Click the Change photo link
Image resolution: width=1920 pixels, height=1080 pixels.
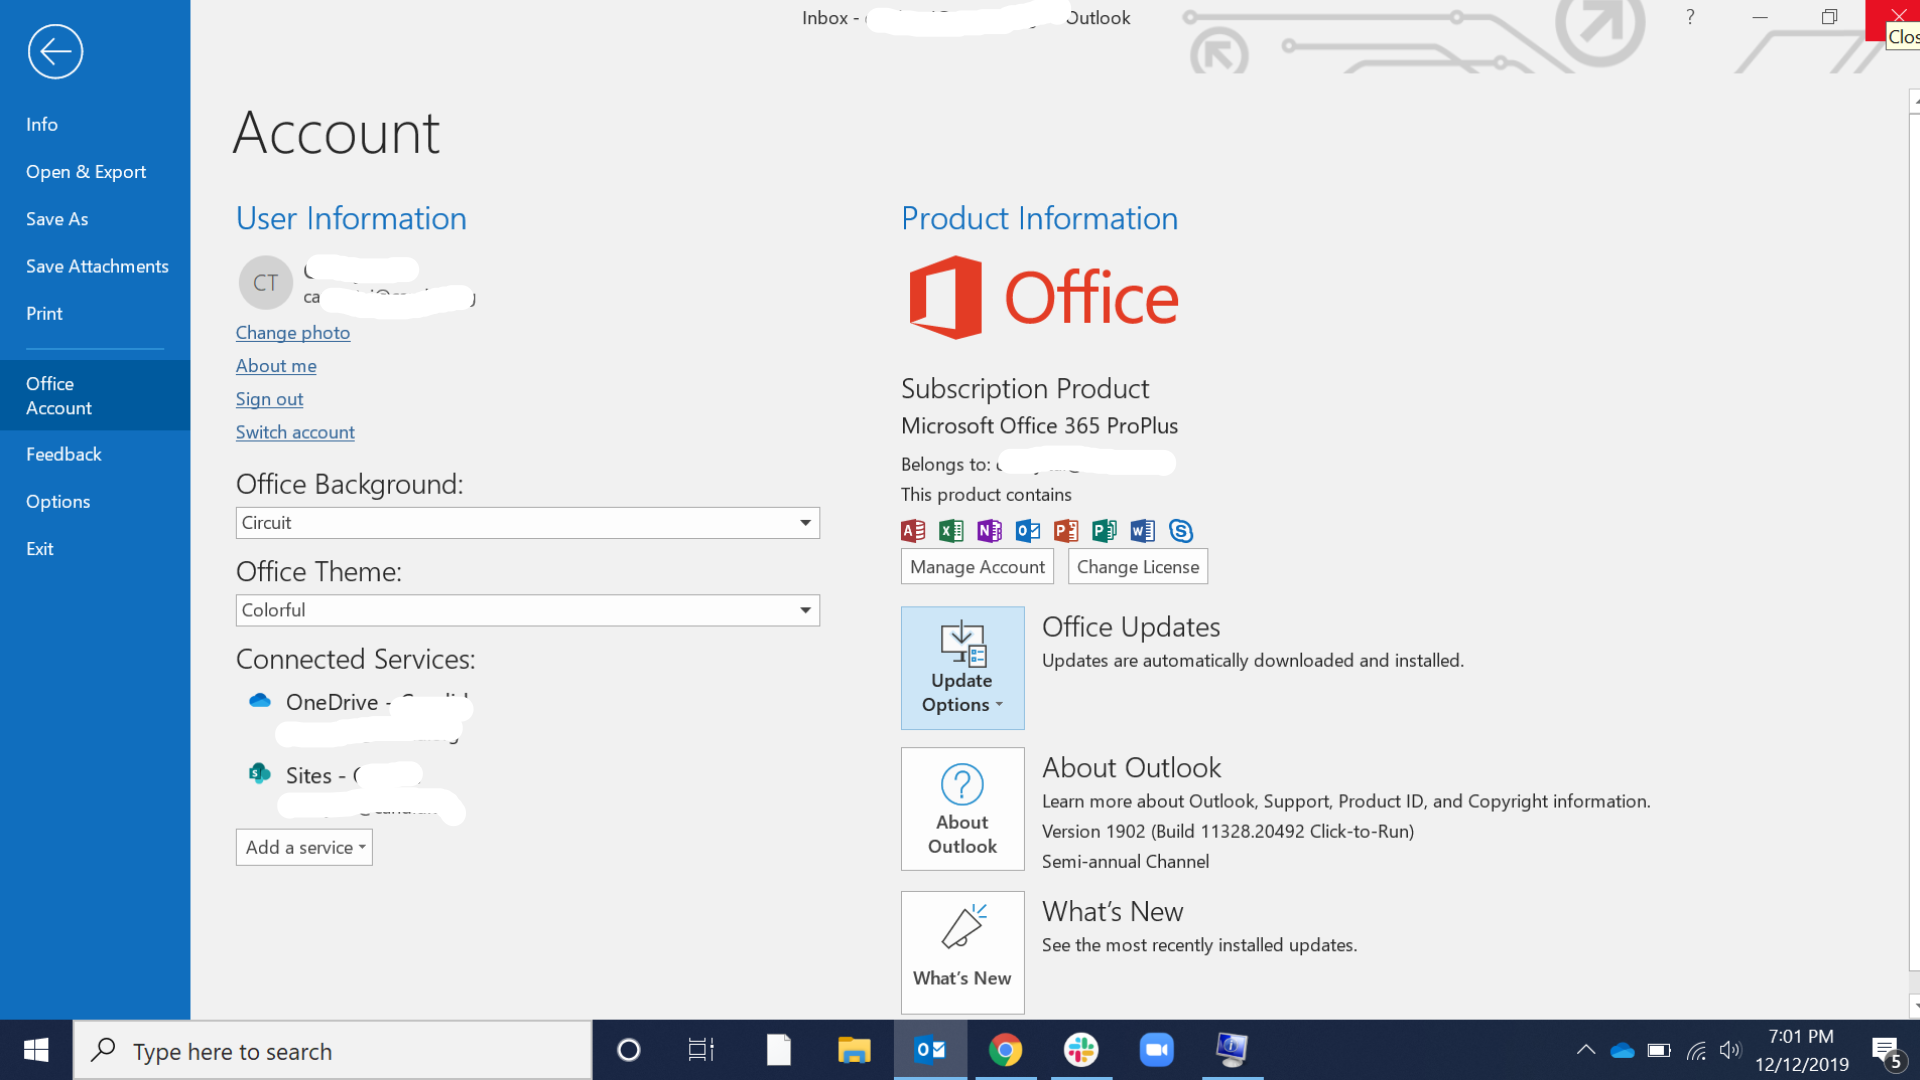point(293,333)
